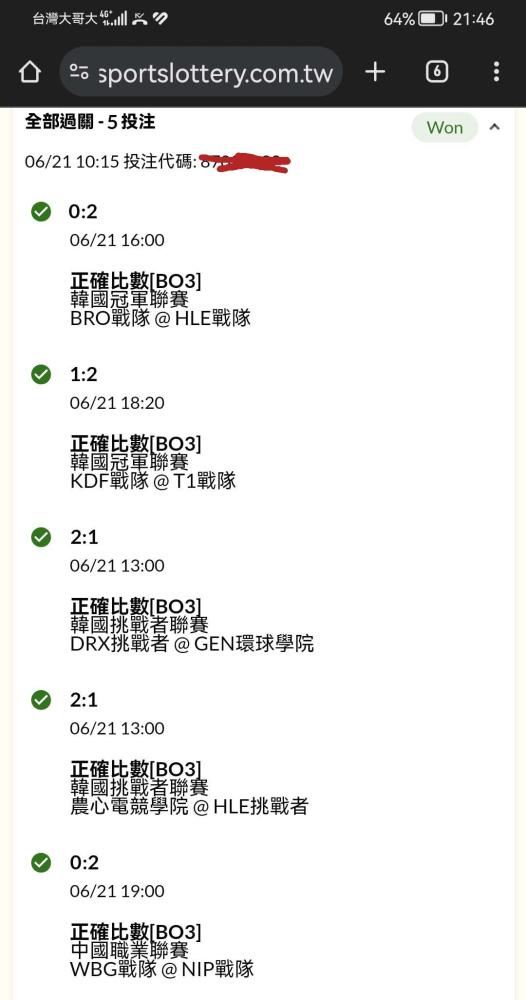
Task: Open 農心電競學院 @ HLE挑戰者 match entry
Action: [189, 807]
